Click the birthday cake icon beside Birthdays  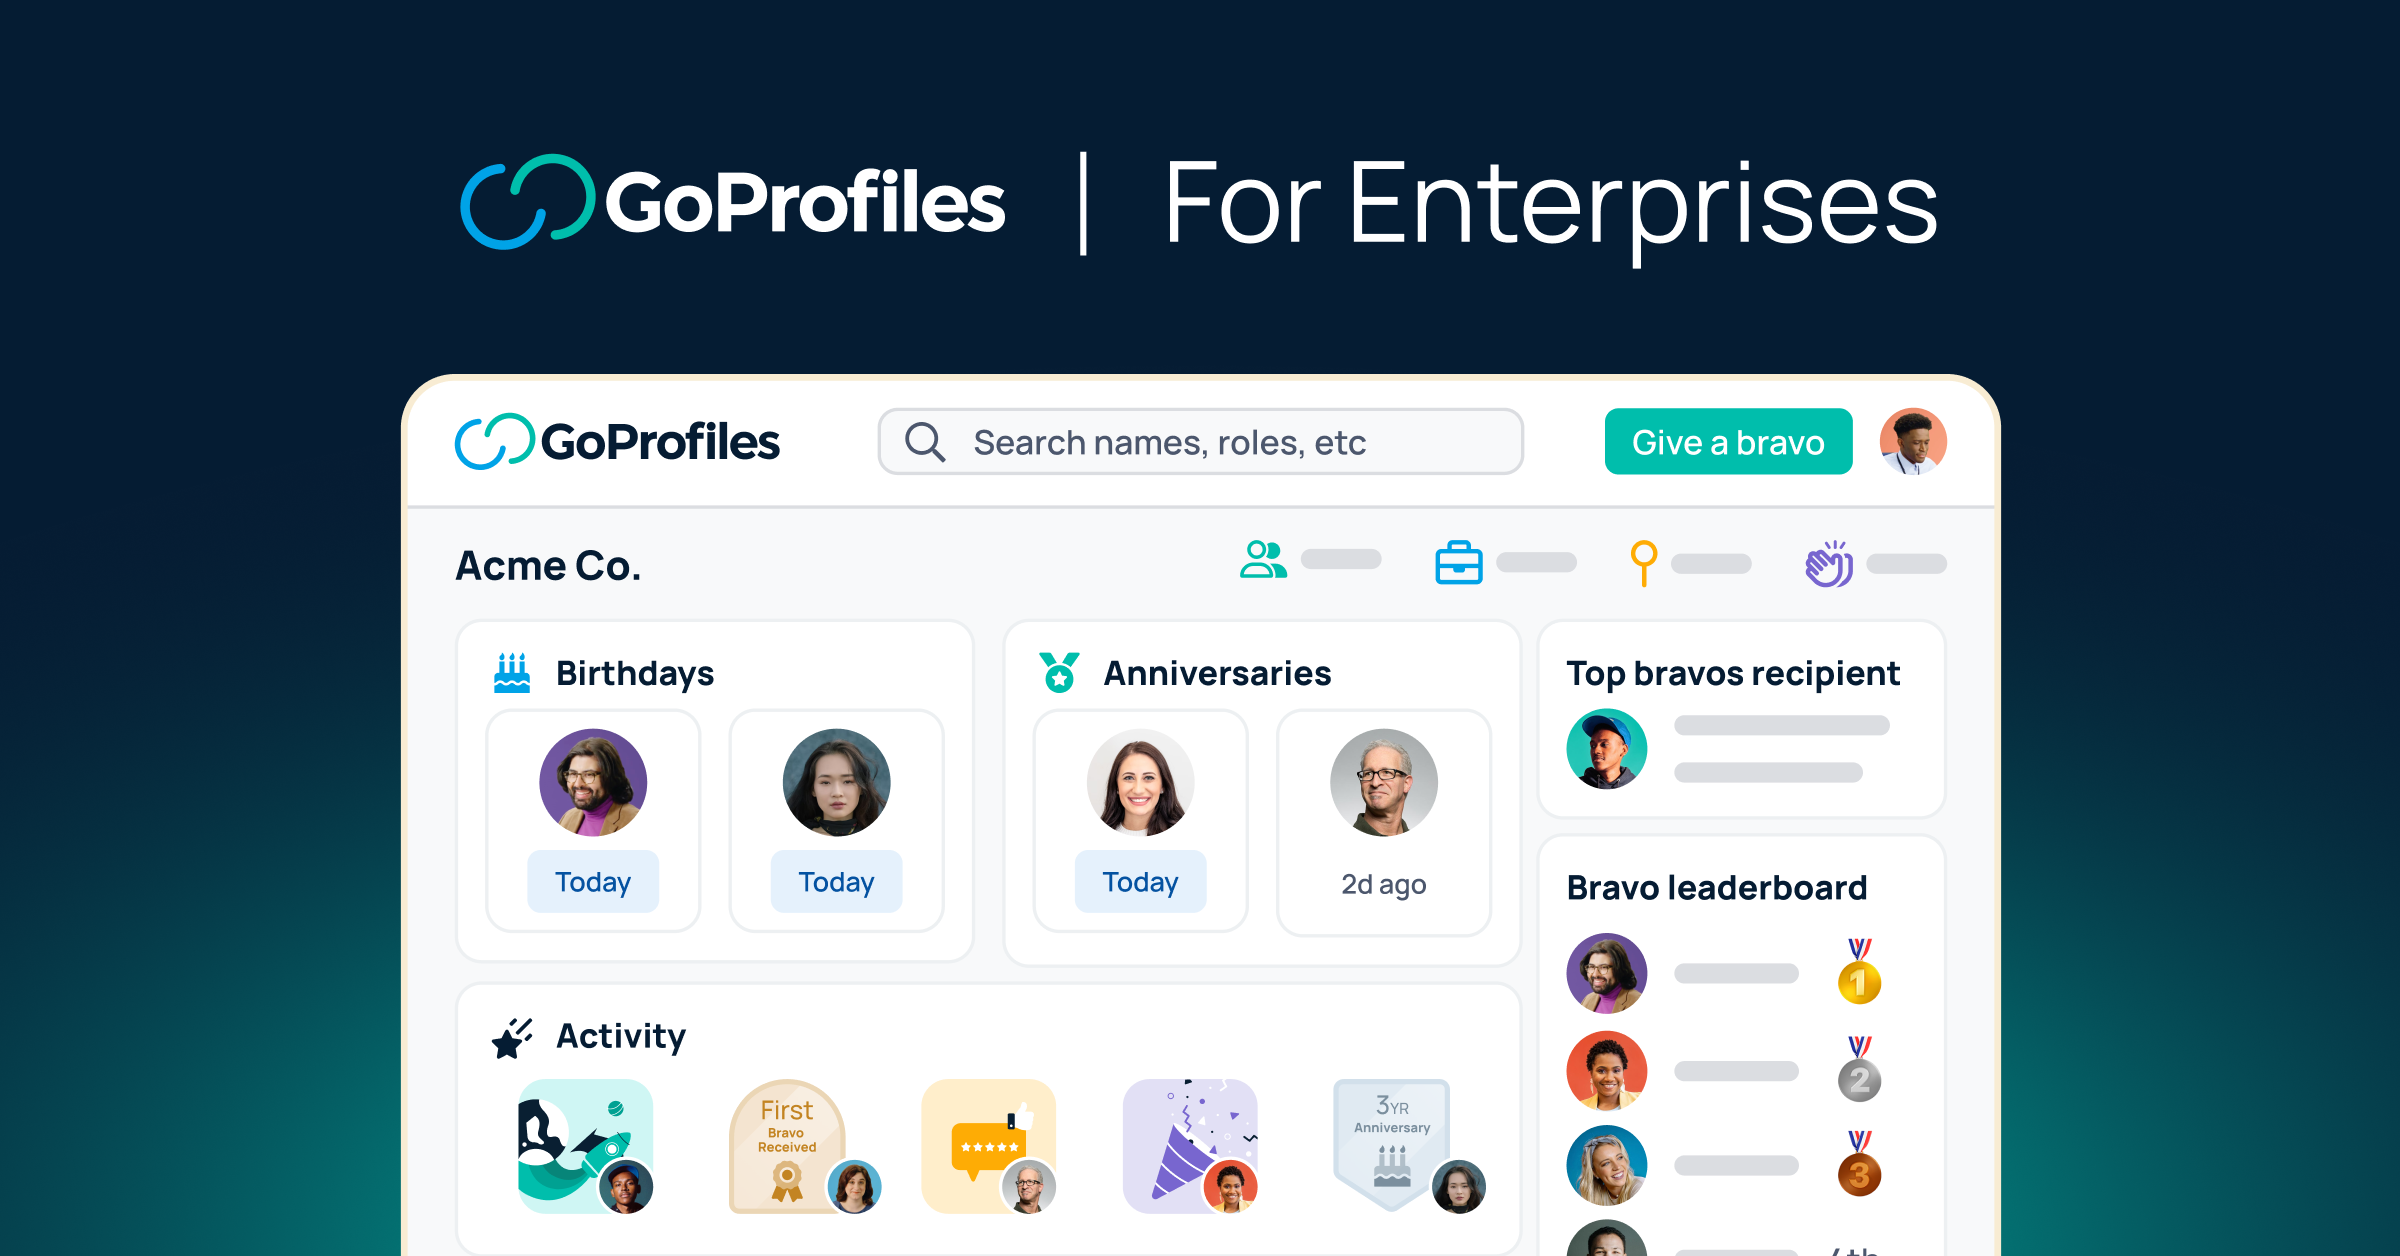click(511, 672)
